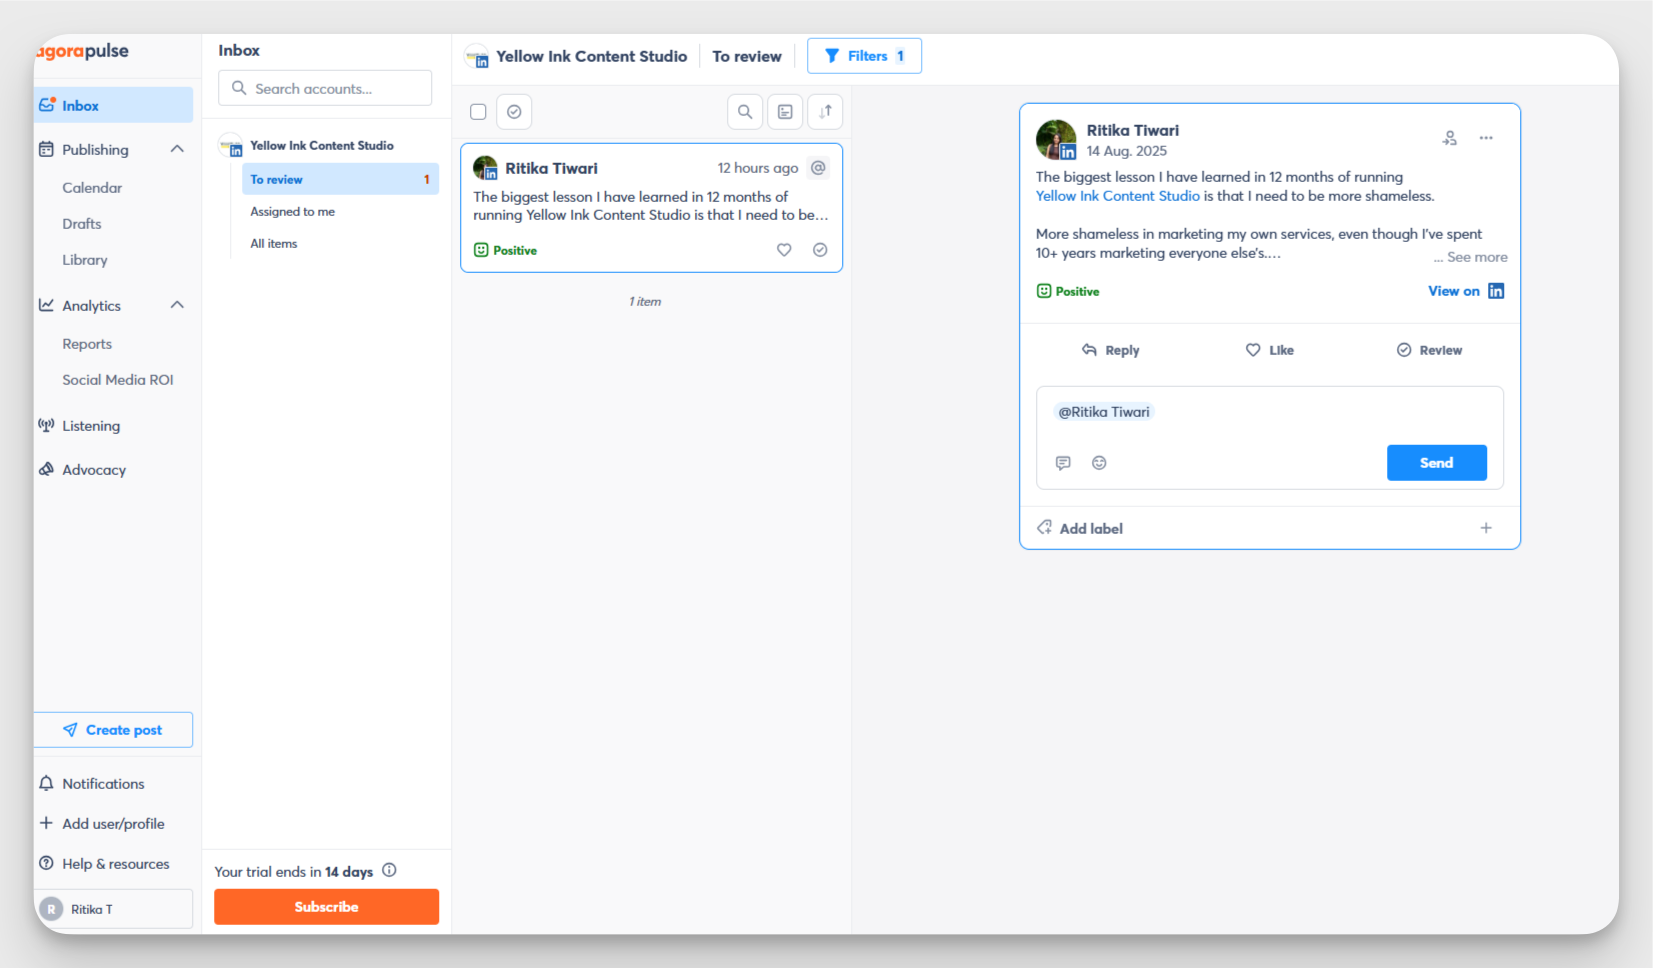Open Drafts in Publishing
Image resolution: width=1653 pixels, height=968 pixels.
pyautogui.click(x=82, y=224)
